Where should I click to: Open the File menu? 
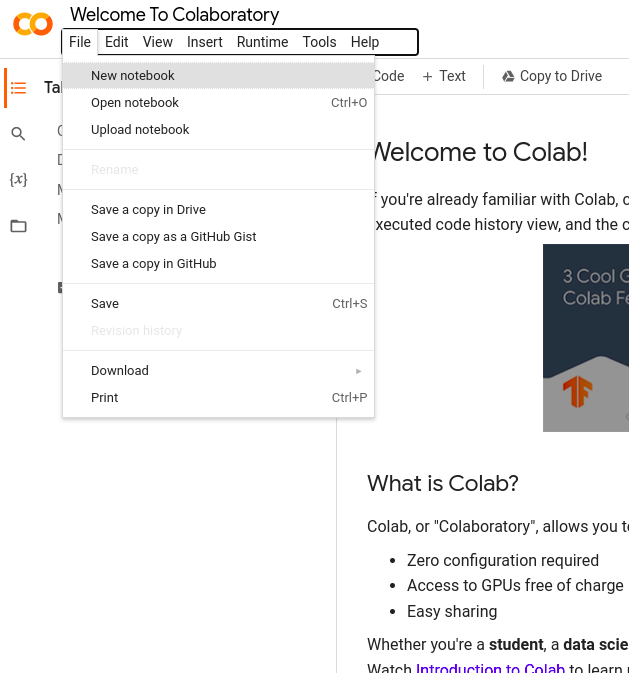click(80, 42)
